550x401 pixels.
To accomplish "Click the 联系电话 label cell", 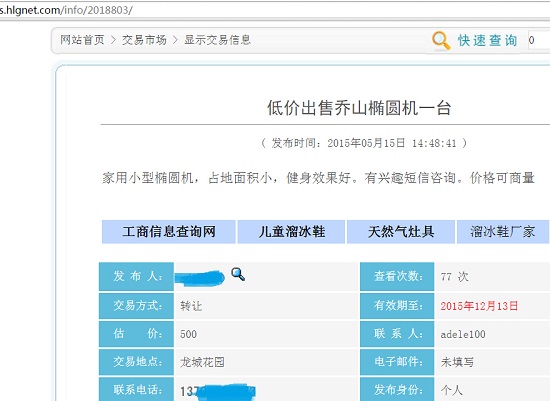I will click(136, 389).
